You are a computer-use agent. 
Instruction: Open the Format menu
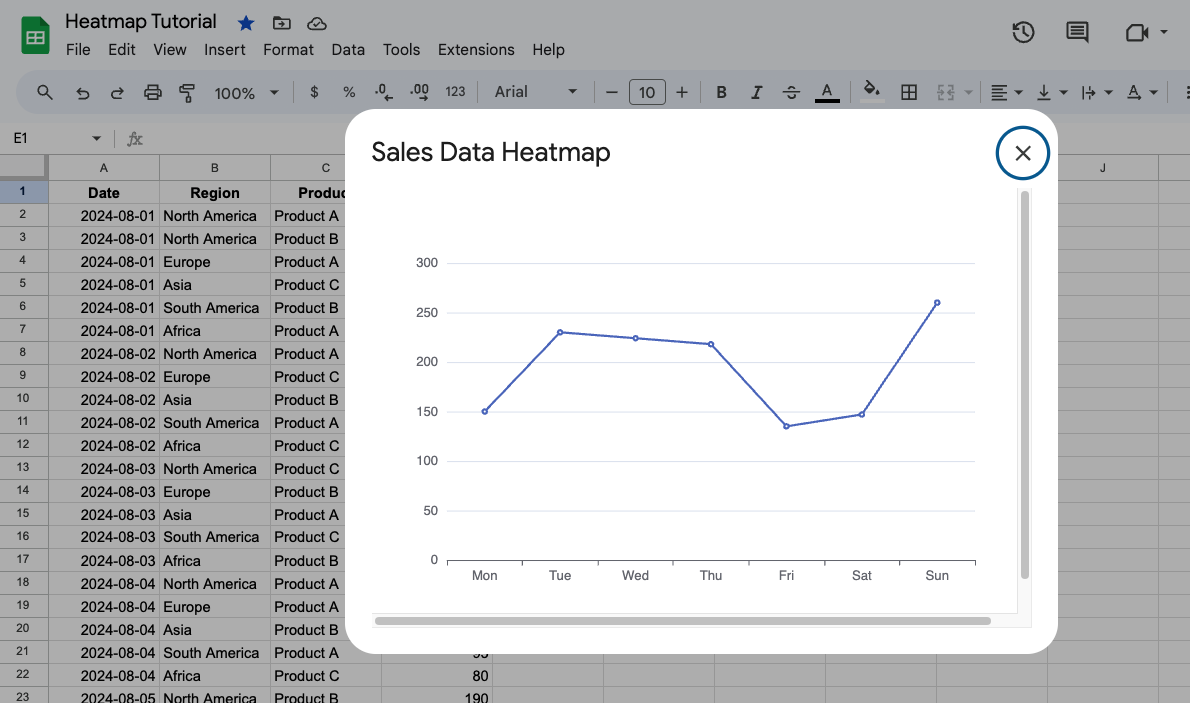click(x=288, y=49)
